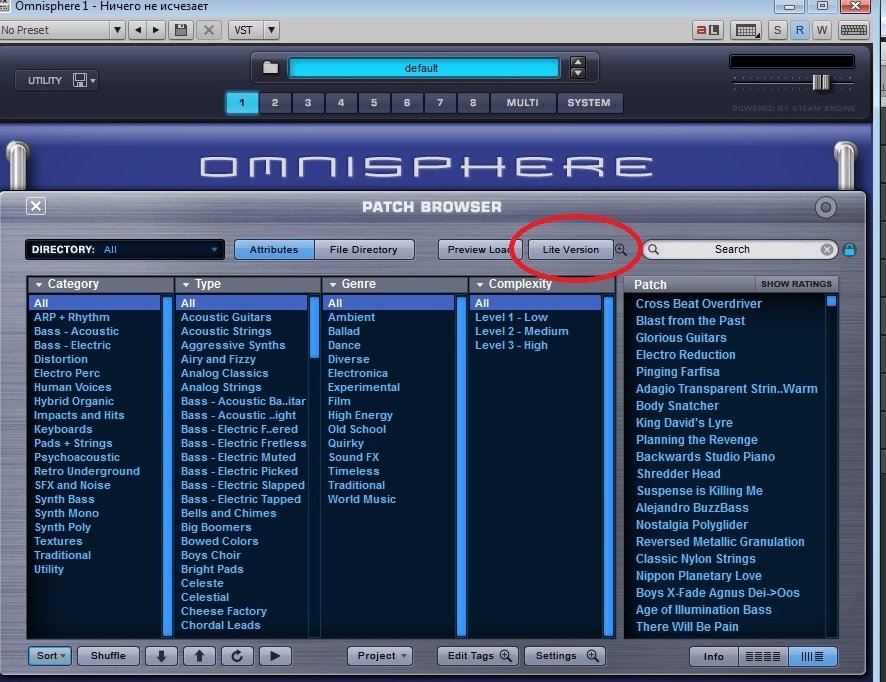Select the King David's Lyre patch
The image size is (886, 682).
click(684, 423)
